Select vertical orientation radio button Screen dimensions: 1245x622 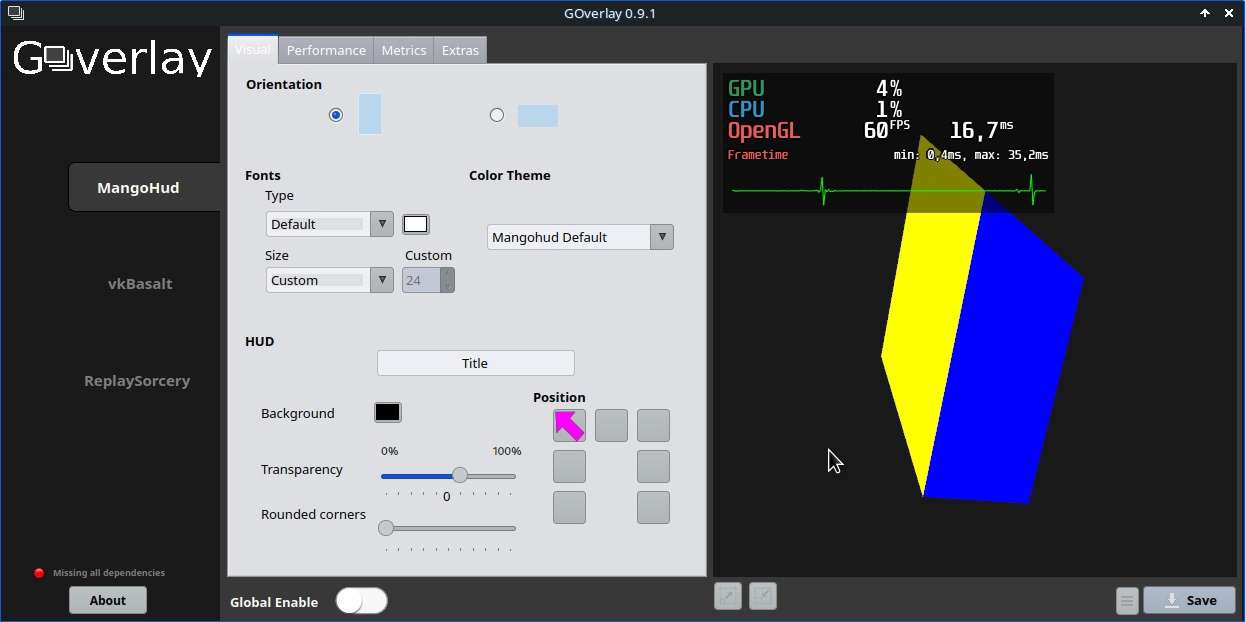[336, 115]
